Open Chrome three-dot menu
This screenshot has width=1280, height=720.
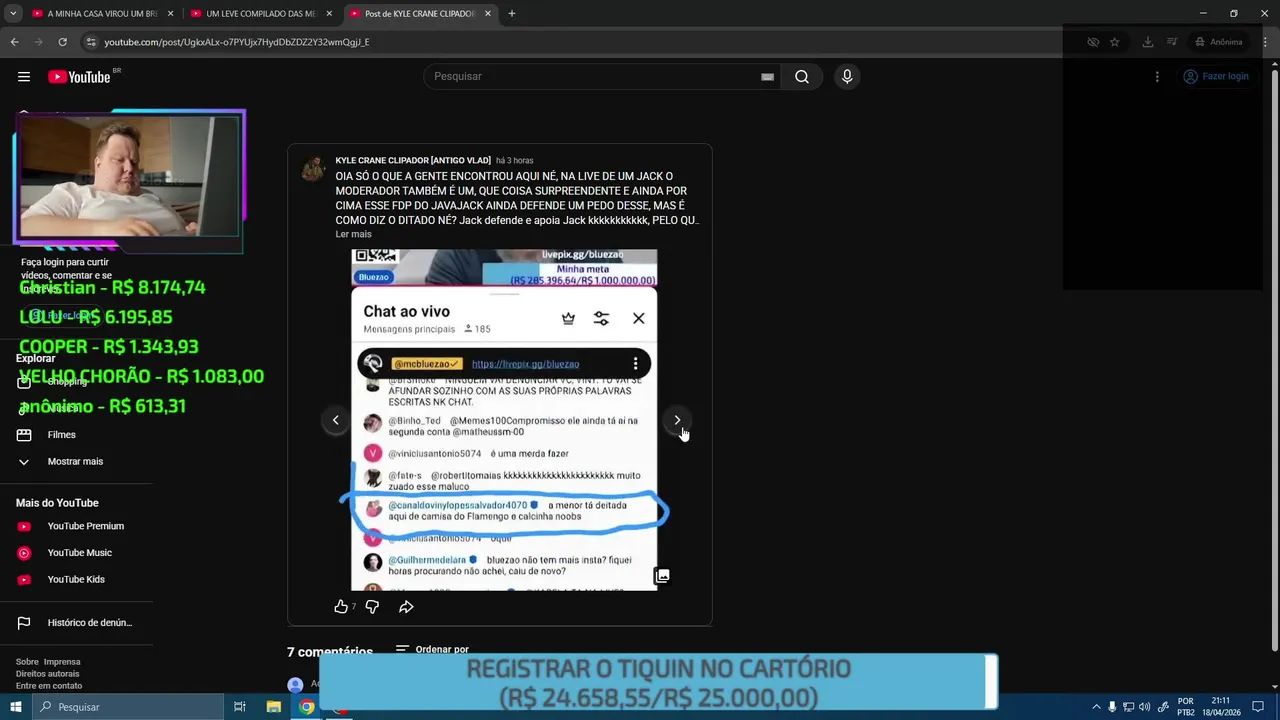[1266, 42]
